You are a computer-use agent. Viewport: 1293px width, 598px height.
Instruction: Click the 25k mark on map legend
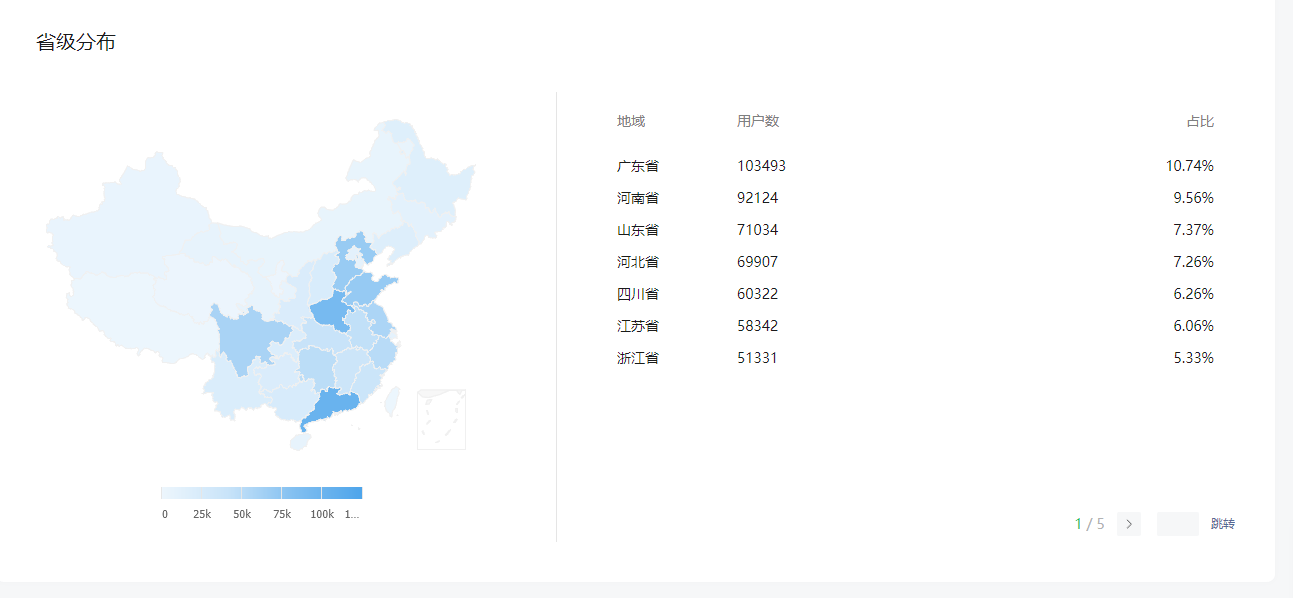(x=202, y=514)
